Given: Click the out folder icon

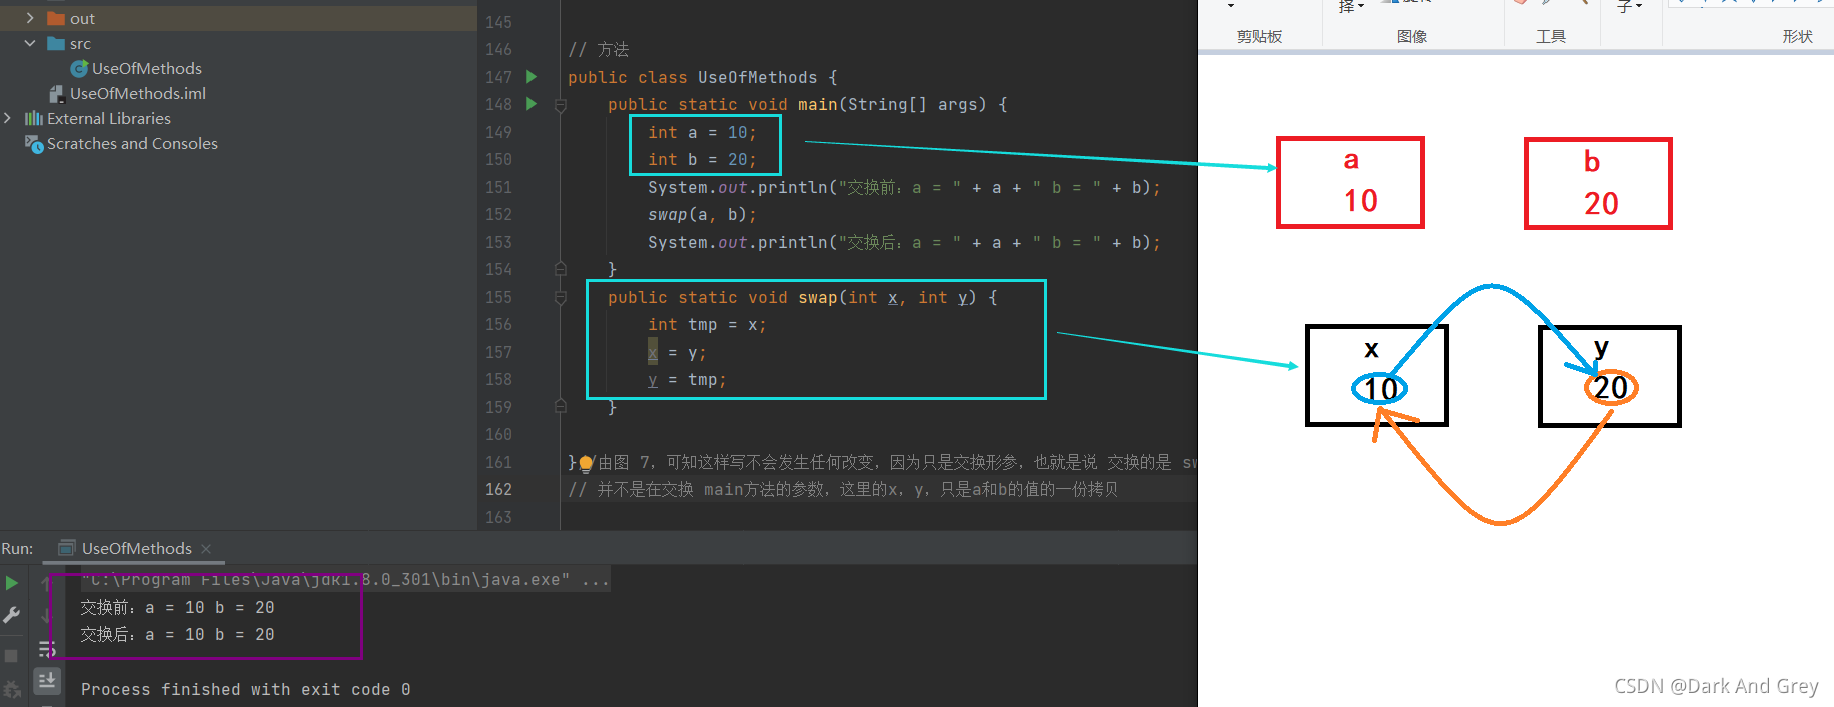Looking at the screenshot, I should point(56,18).
